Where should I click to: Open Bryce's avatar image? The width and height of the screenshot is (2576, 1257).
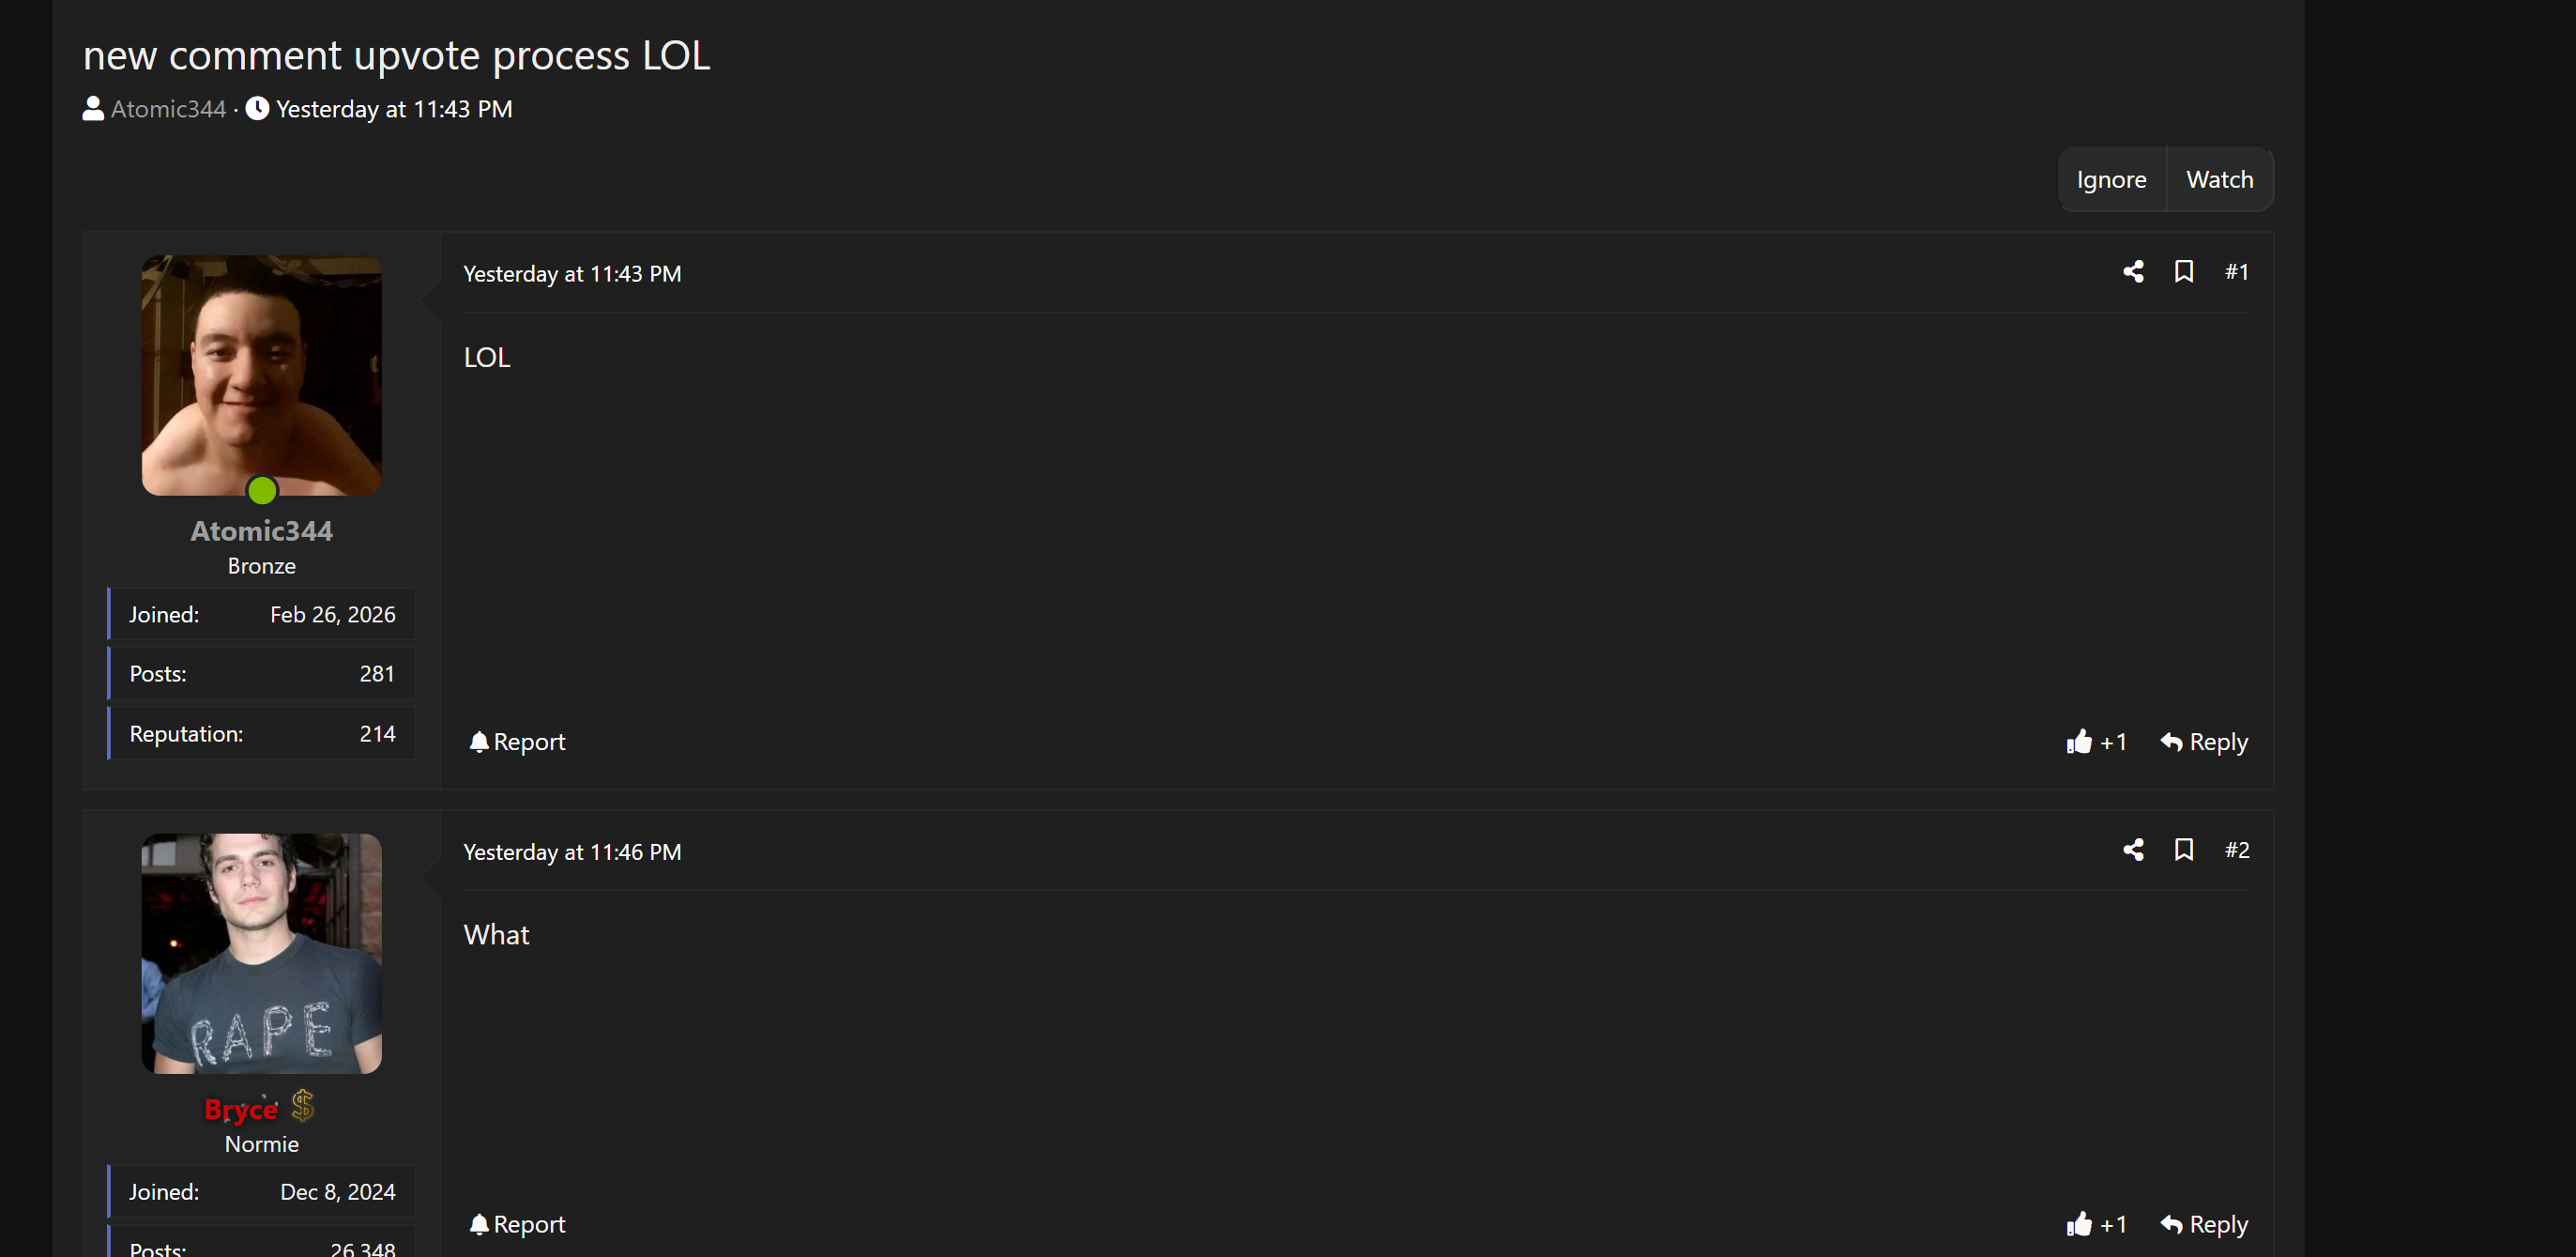coord(261,953)
